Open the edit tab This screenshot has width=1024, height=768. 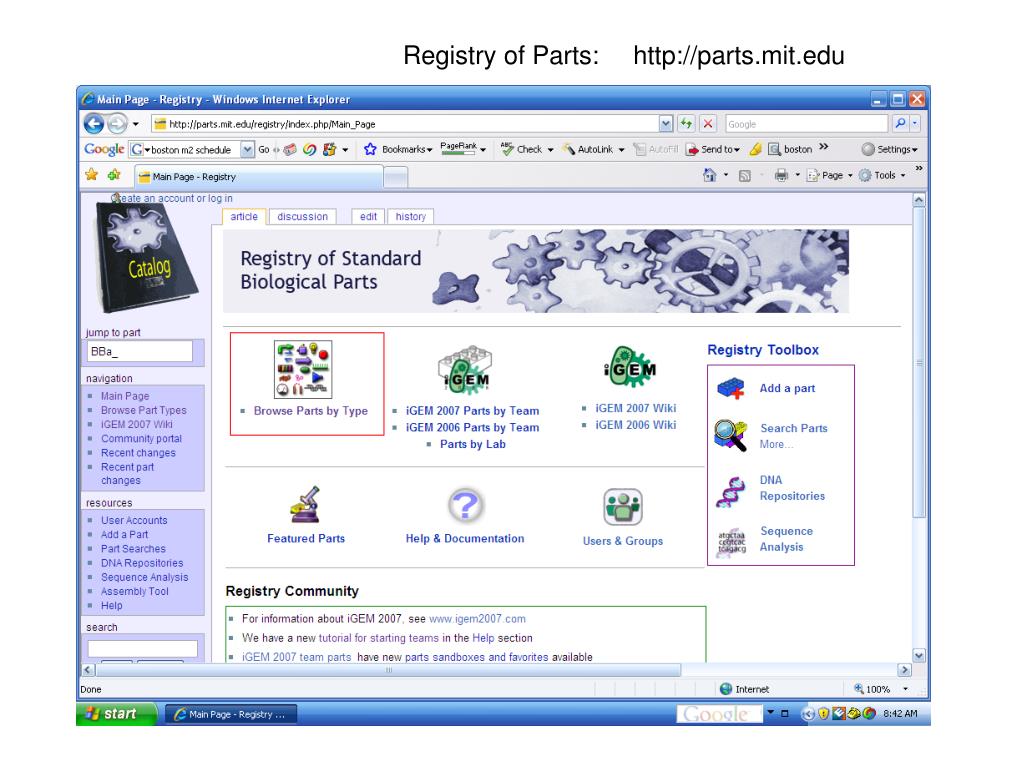tap(368, 217)
